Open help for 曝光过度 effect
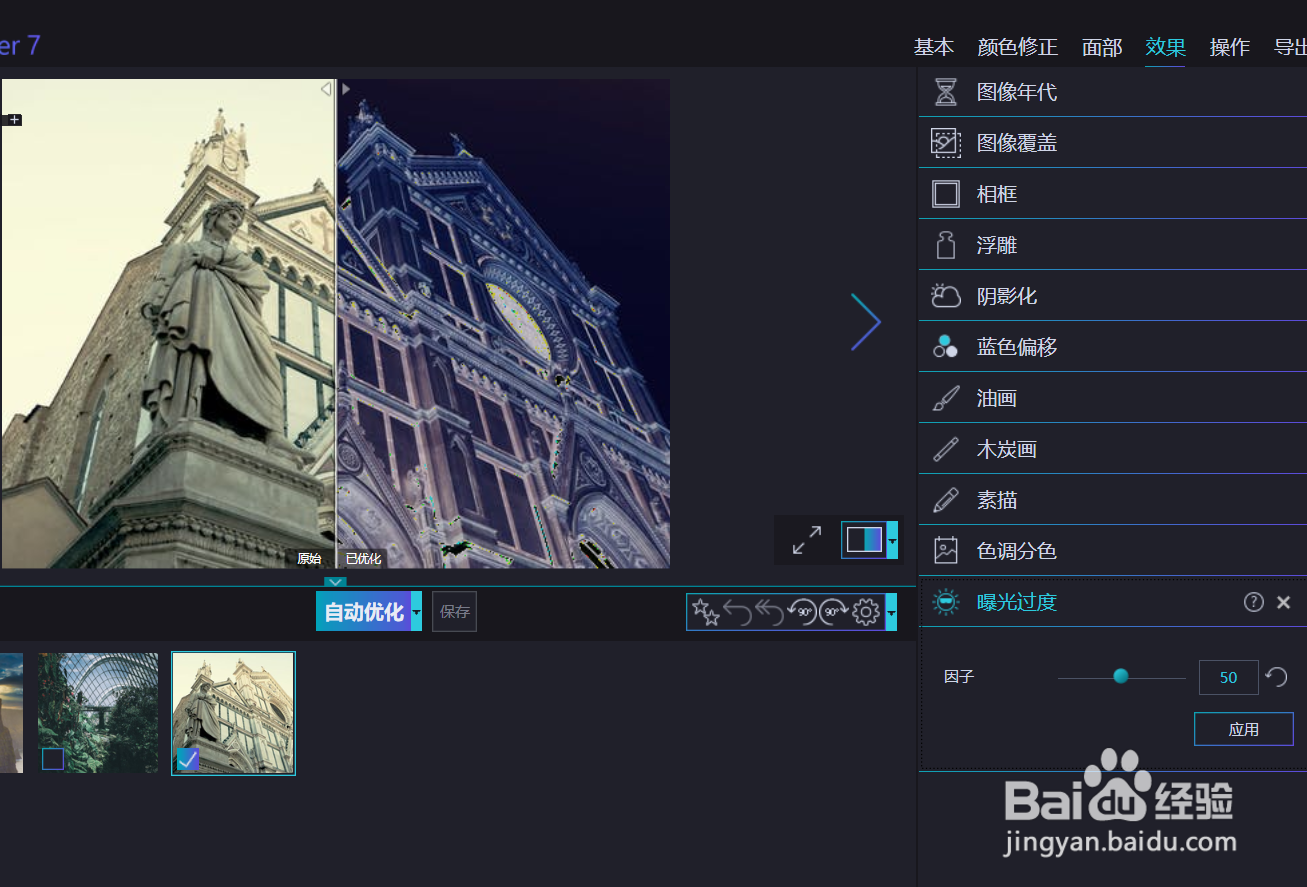This screenshot has height=887, width=1307. 1254,602
